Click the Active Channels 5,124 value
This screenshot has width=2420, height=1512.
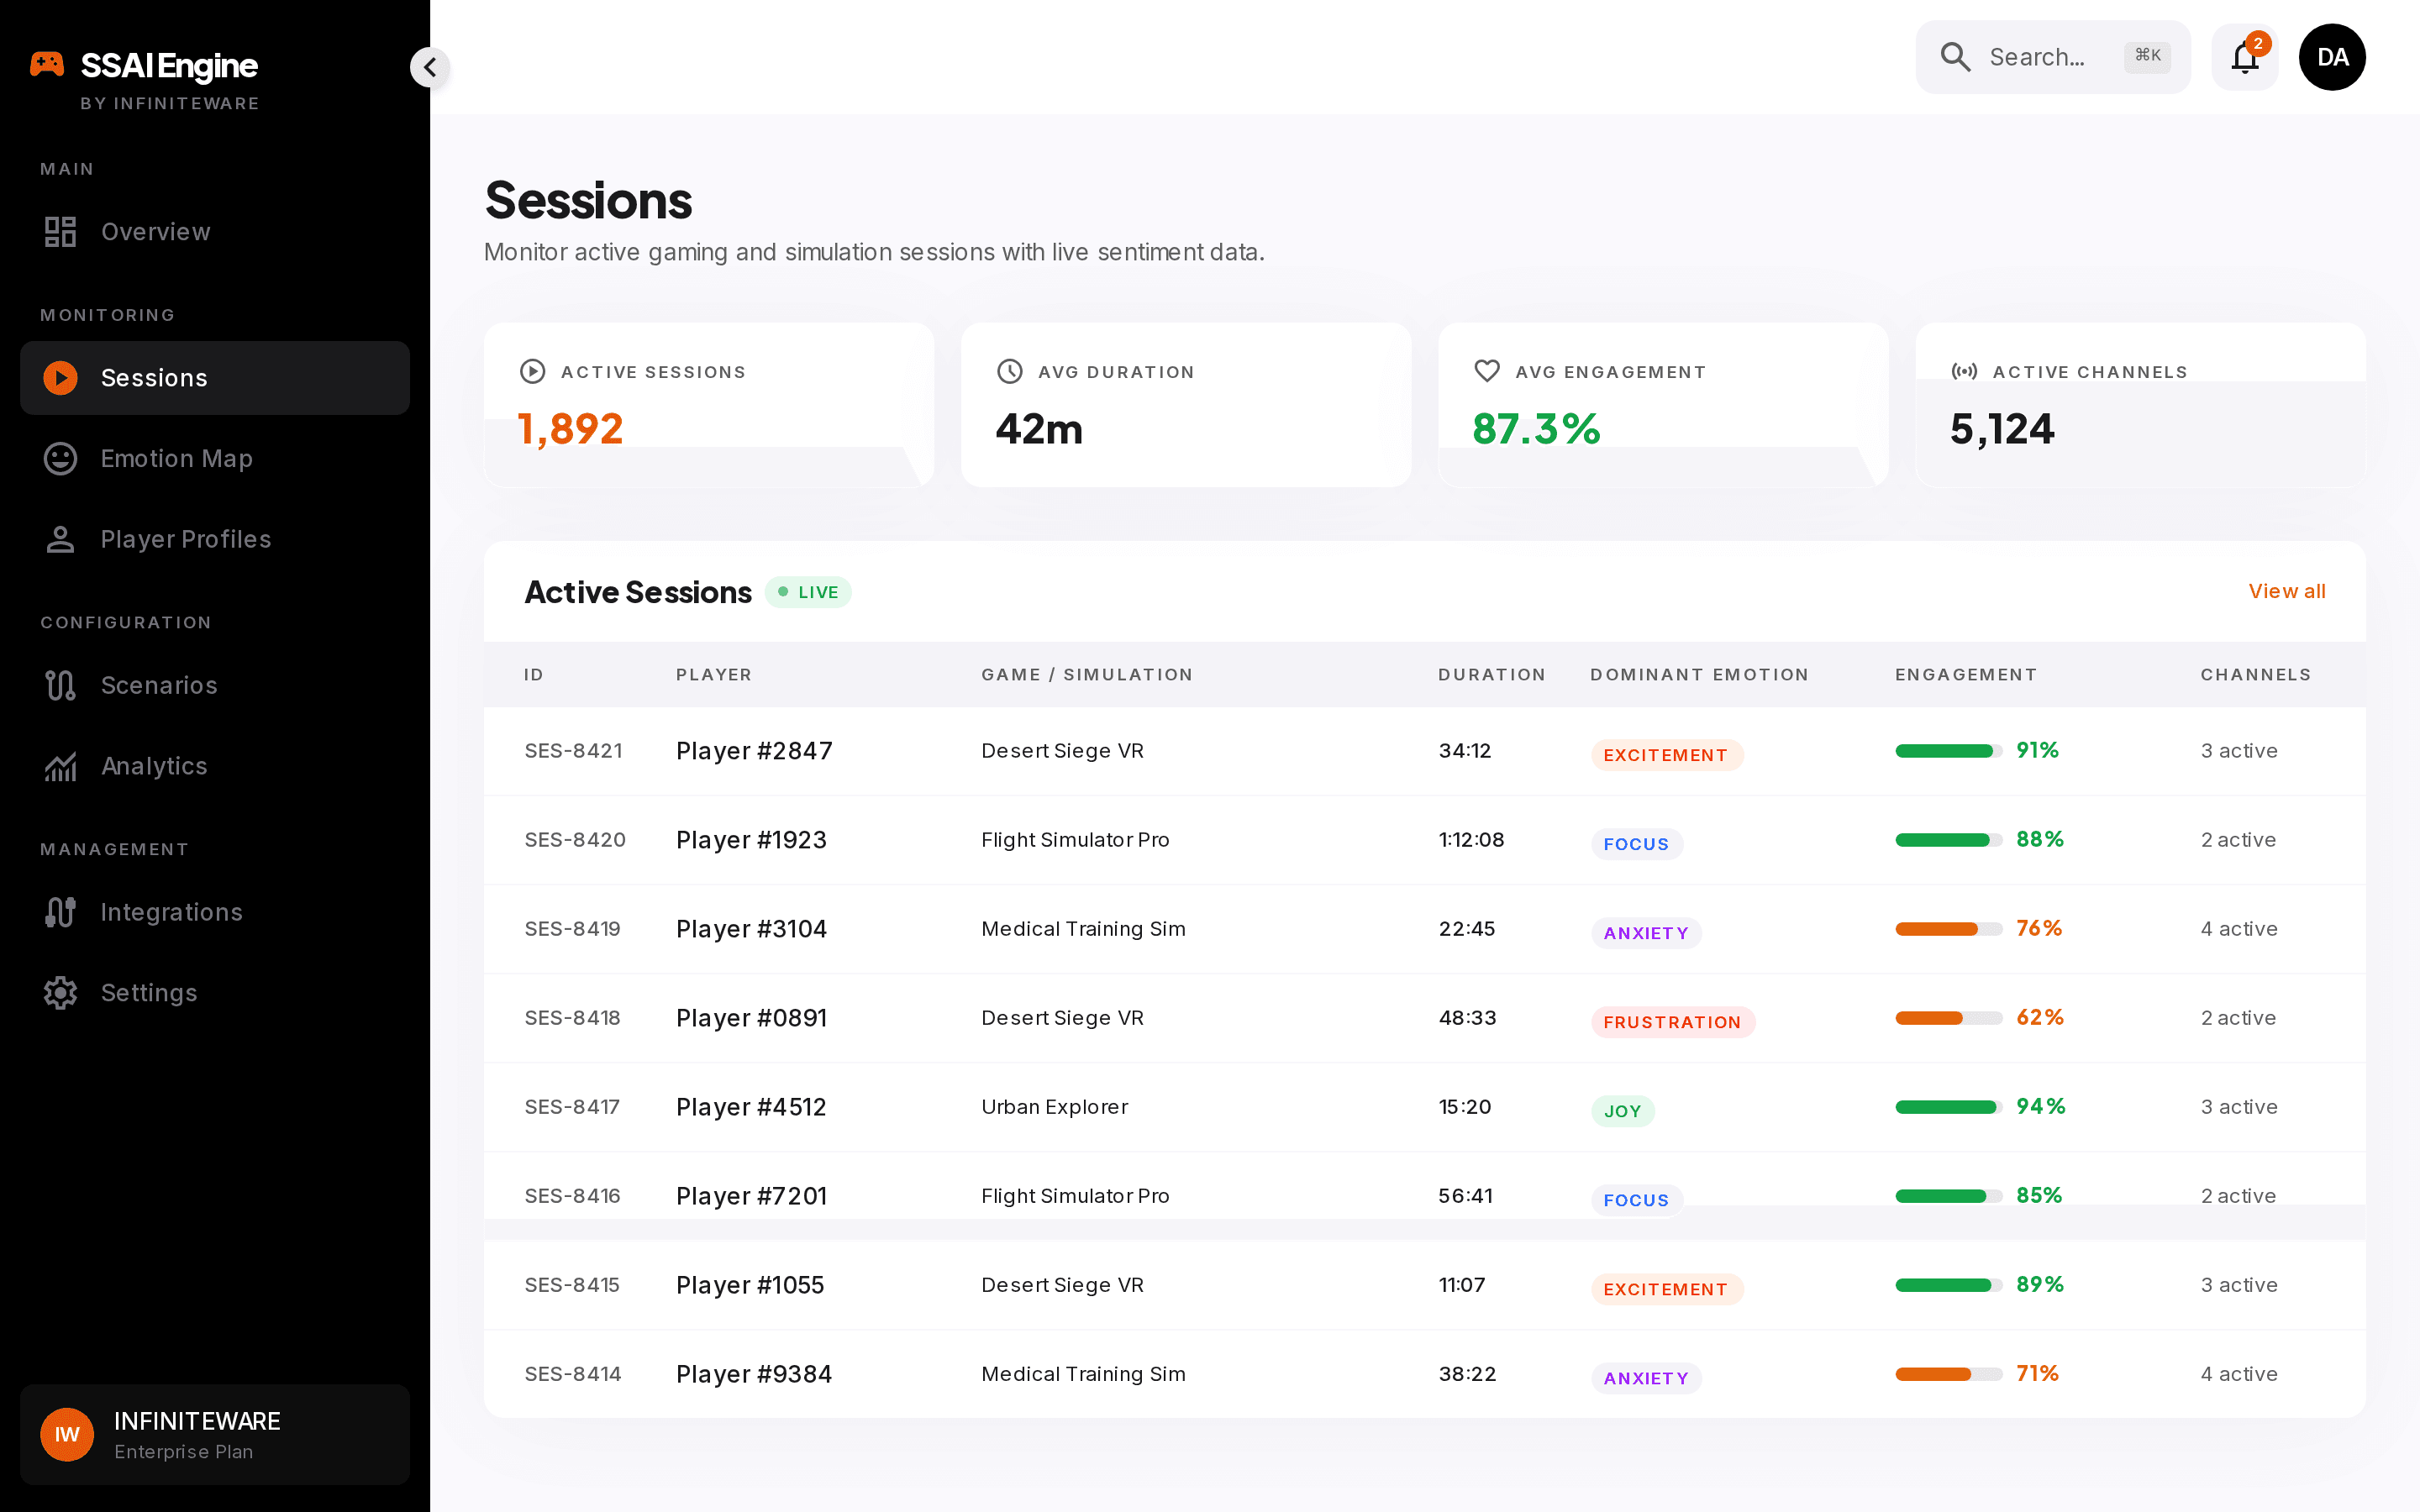(2002, 429)
